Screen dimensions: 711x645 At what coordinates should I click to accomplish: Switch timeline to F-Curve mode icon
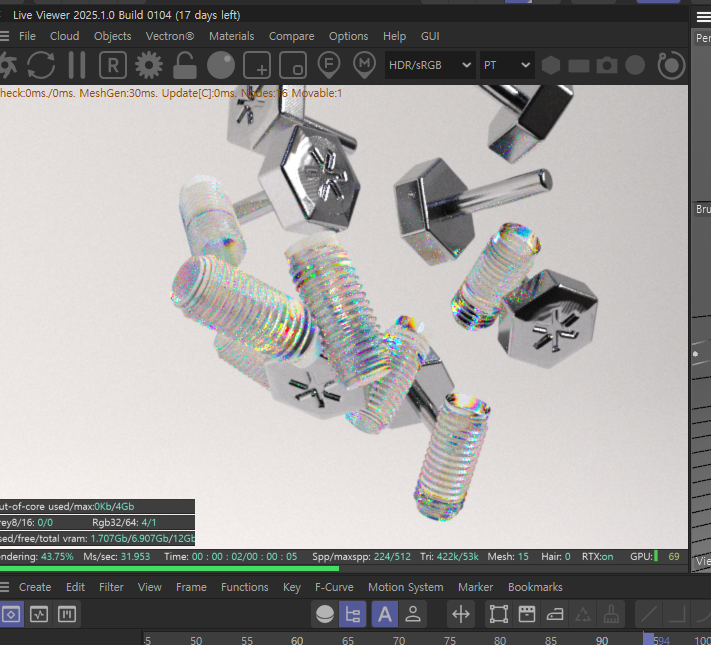pos(39,615)
